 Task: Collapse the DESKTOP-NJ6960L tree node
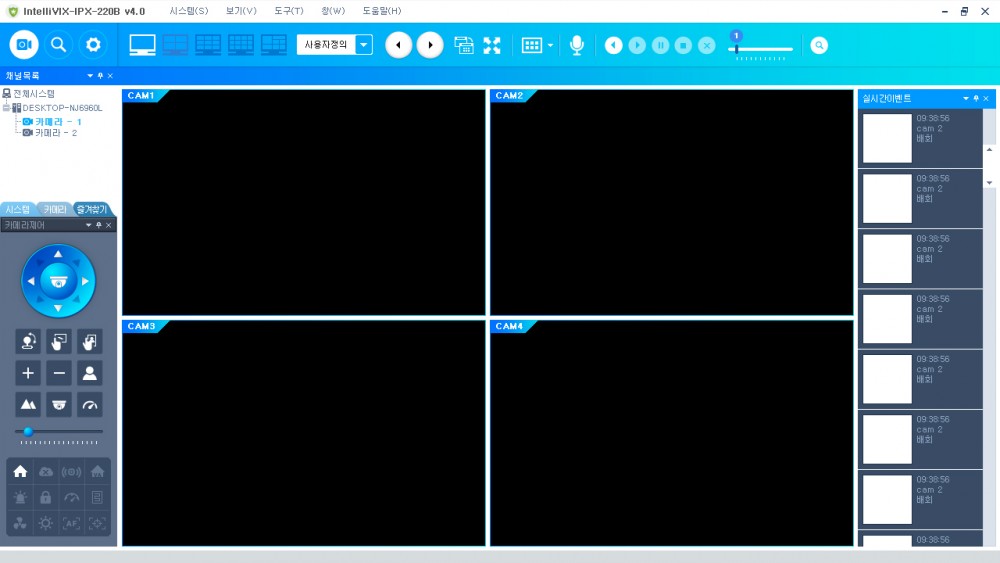(x=6, y=107)
